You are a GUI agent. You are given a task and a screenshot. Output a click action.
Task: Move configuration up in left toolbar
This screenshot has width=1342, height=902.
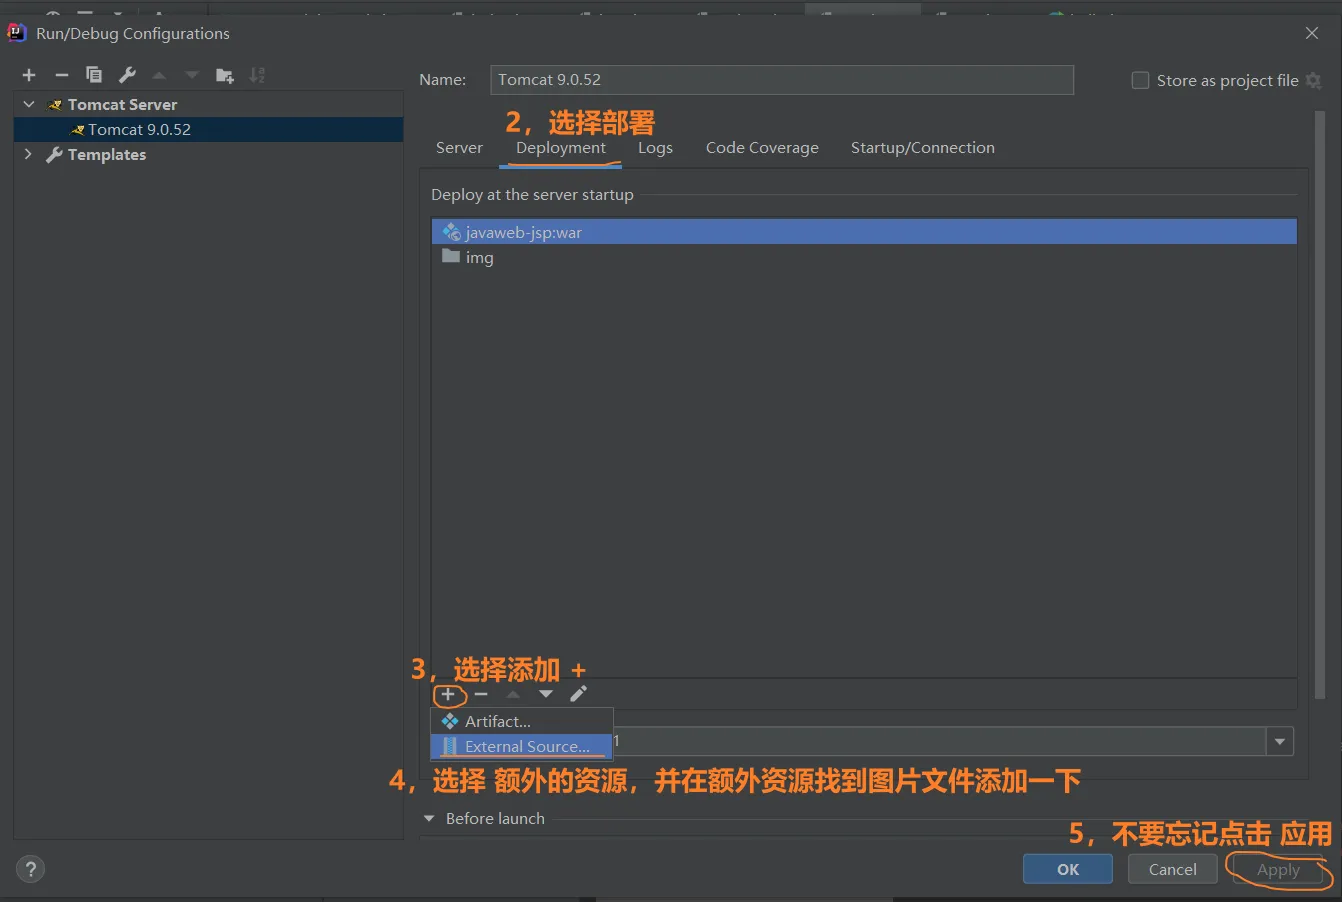tap(159, 75)
